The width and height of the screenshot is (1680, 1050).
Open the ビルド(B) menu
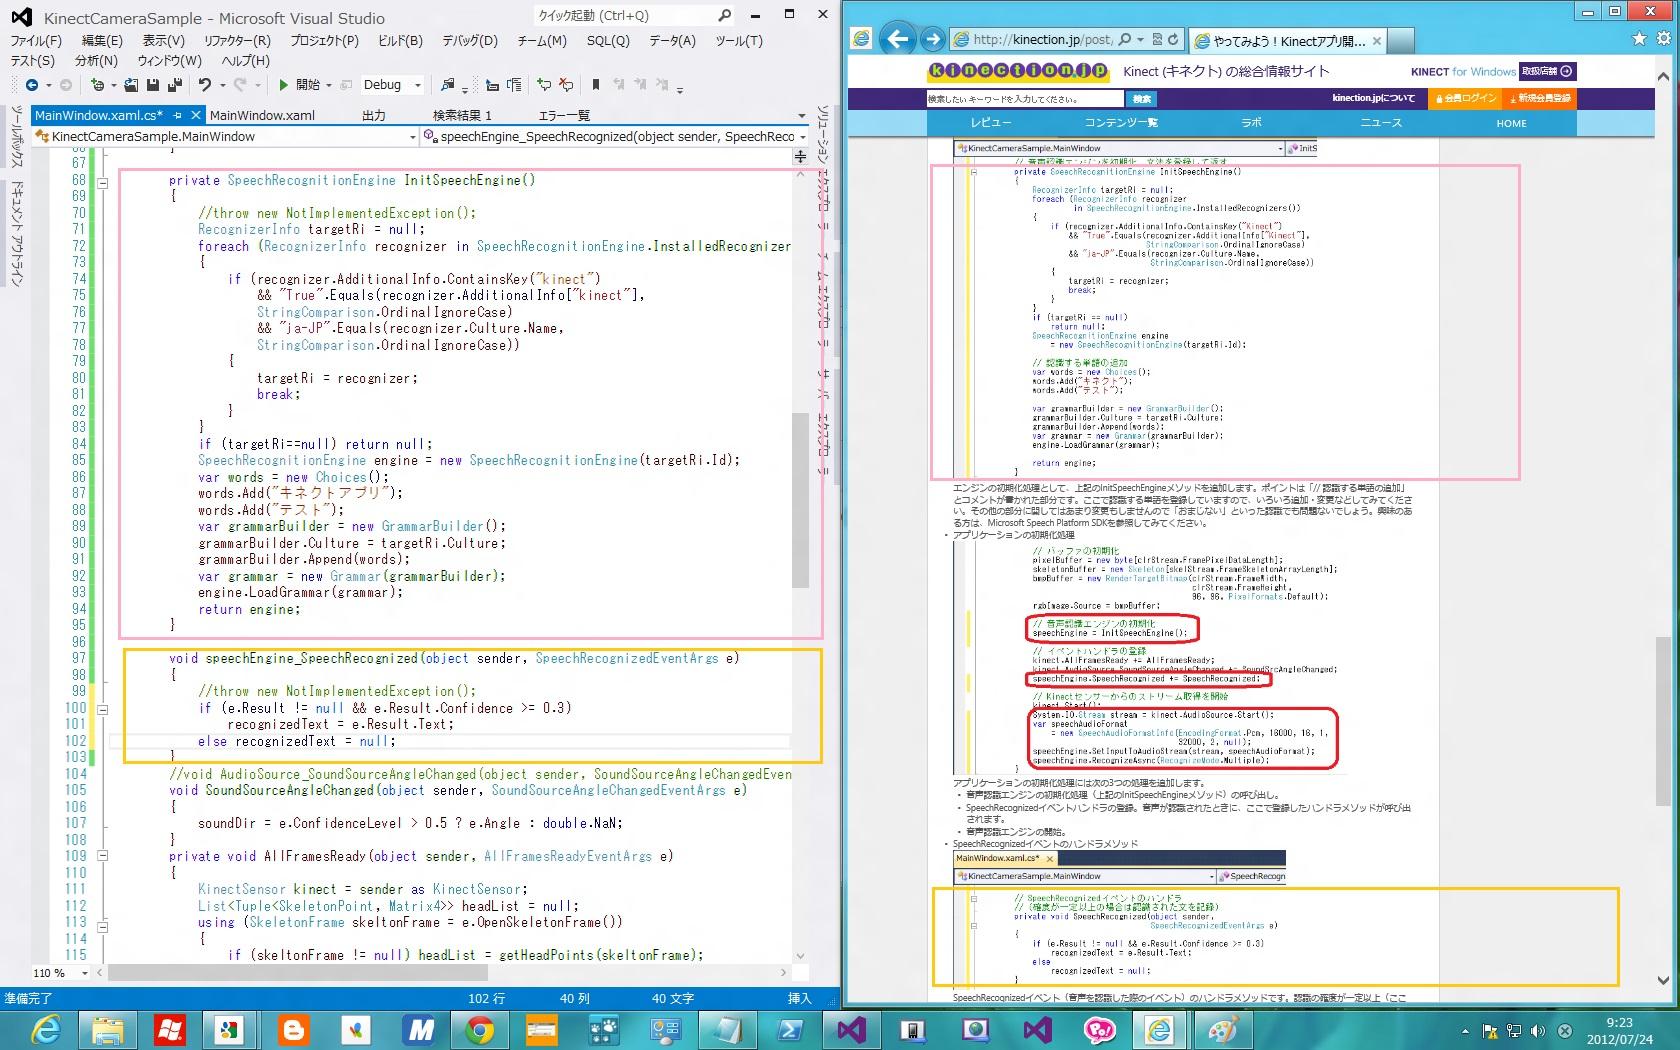click(x=400, y=40)
